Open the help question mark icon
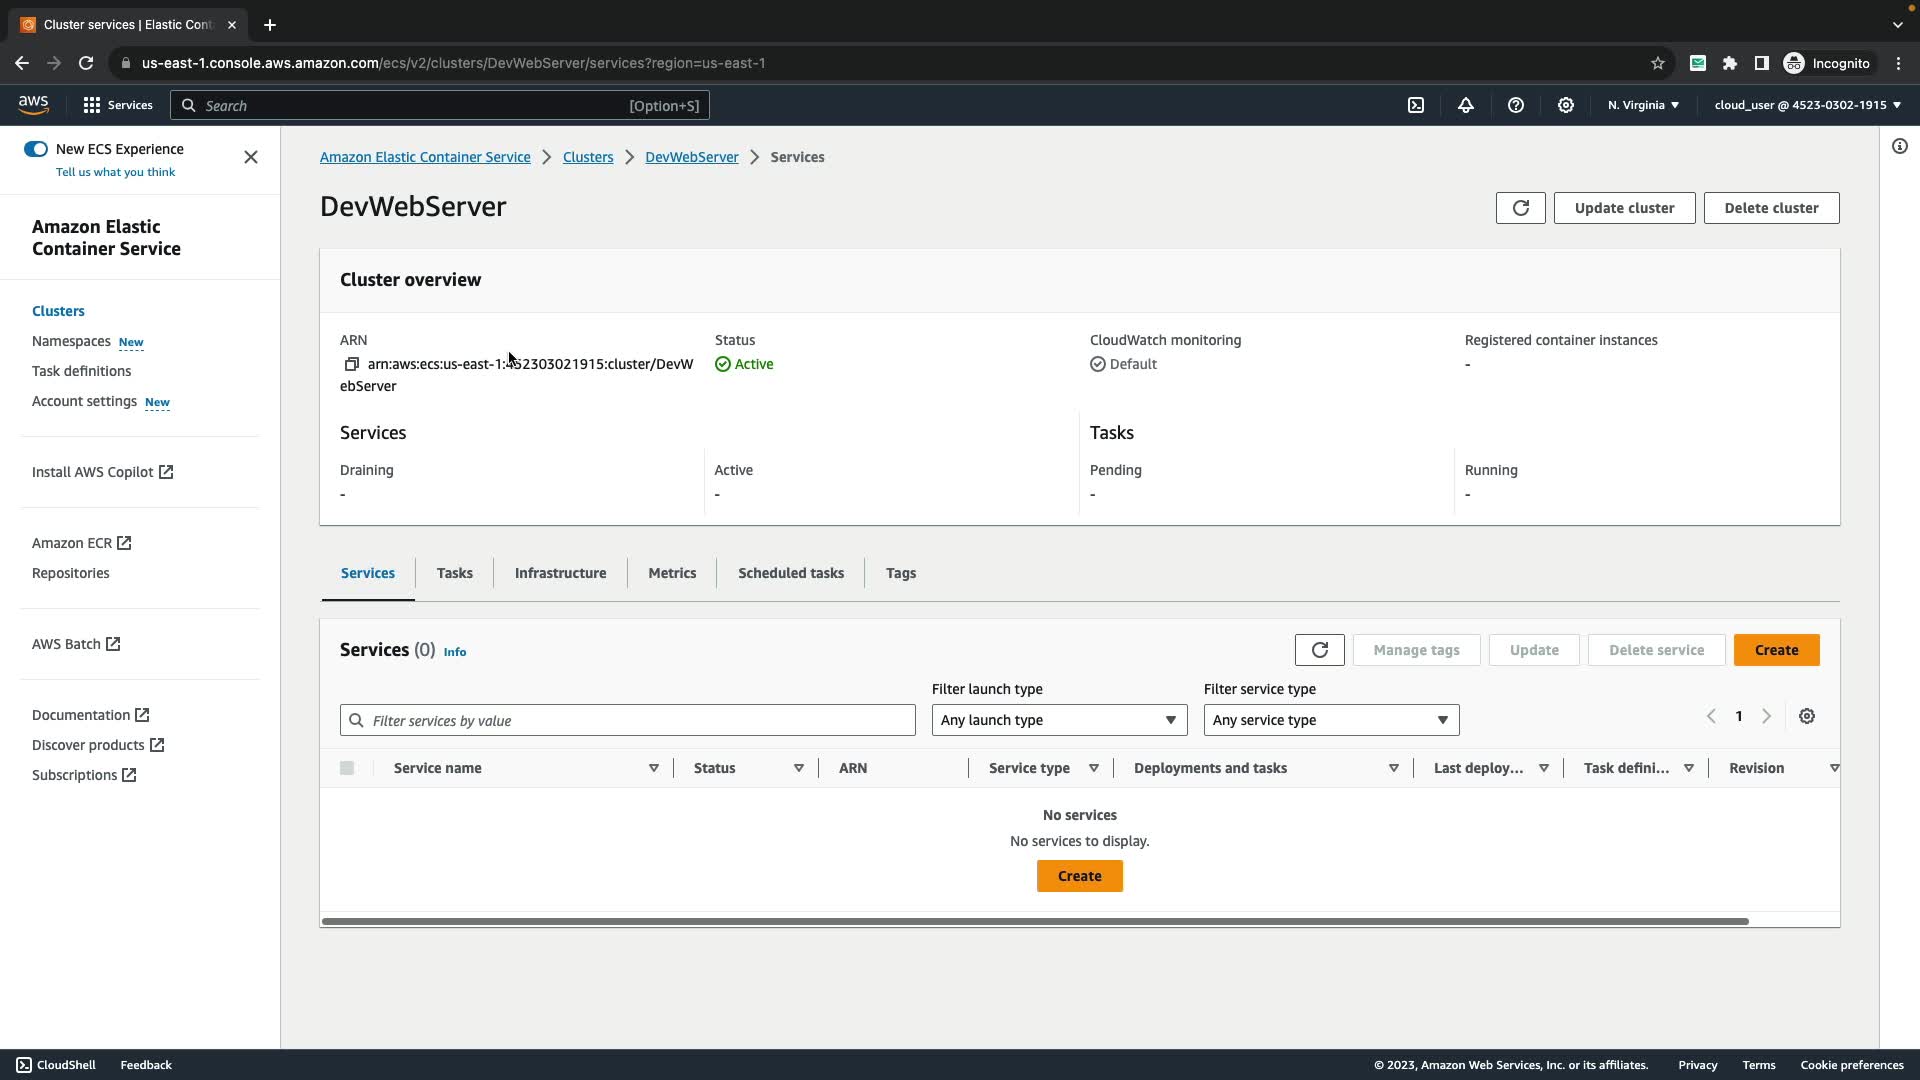Viewport: 1920px width, 1080px height. (x=1516, y=105)
